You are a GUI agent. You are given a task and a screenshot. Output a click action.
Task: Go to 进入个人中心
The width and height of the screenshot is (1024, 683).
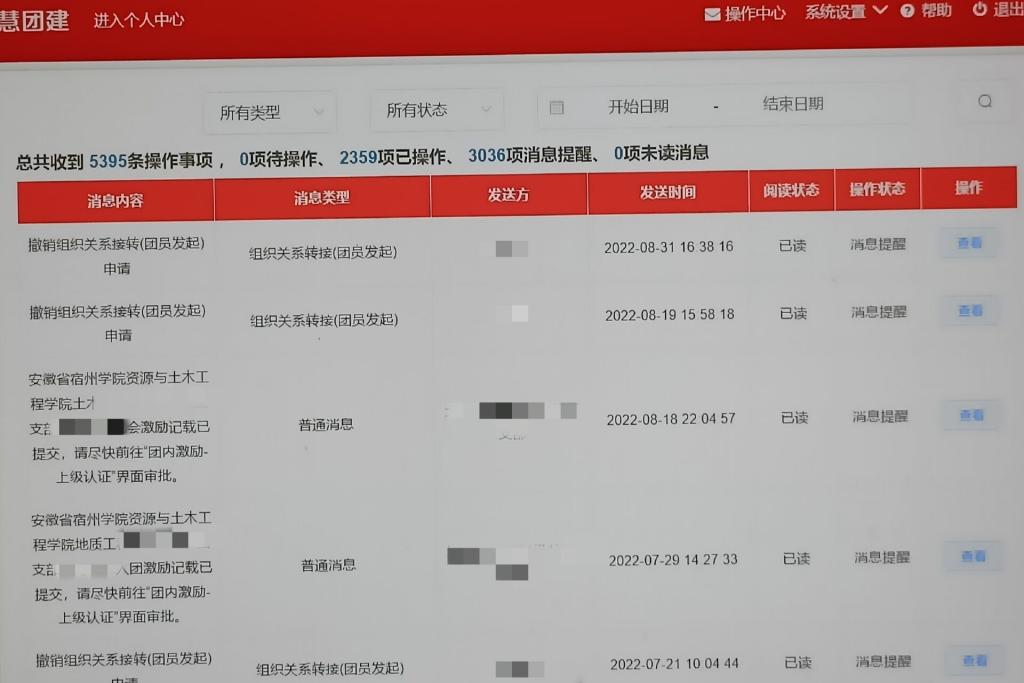click(x=139, y=20)
